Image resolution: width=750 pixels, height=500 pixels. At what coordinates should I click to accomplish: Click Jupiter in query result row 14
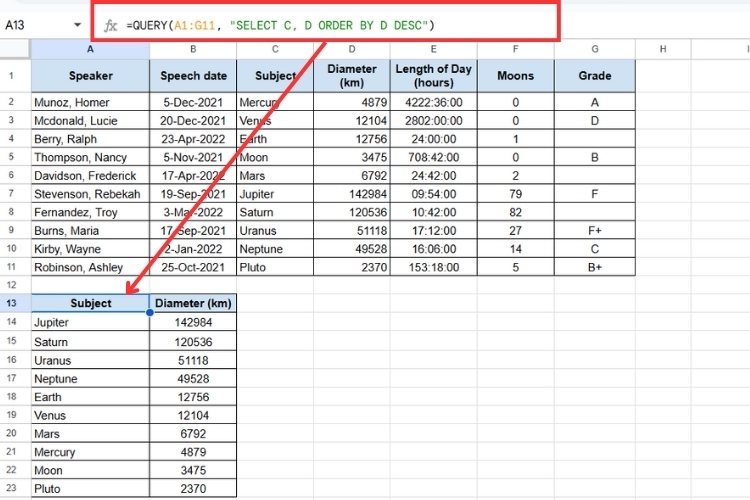[x=90, y=322]
